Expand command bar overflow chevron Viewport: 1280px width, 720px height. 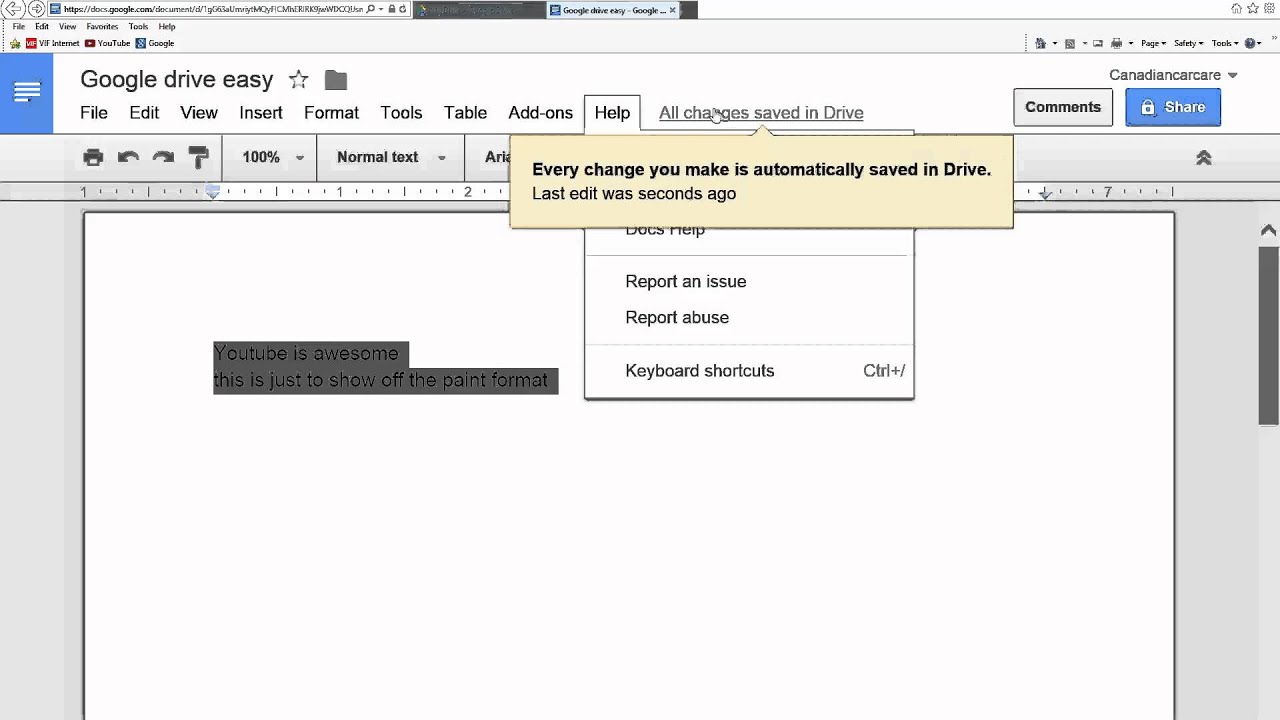pyautogui.click(x=1274, y=37)
